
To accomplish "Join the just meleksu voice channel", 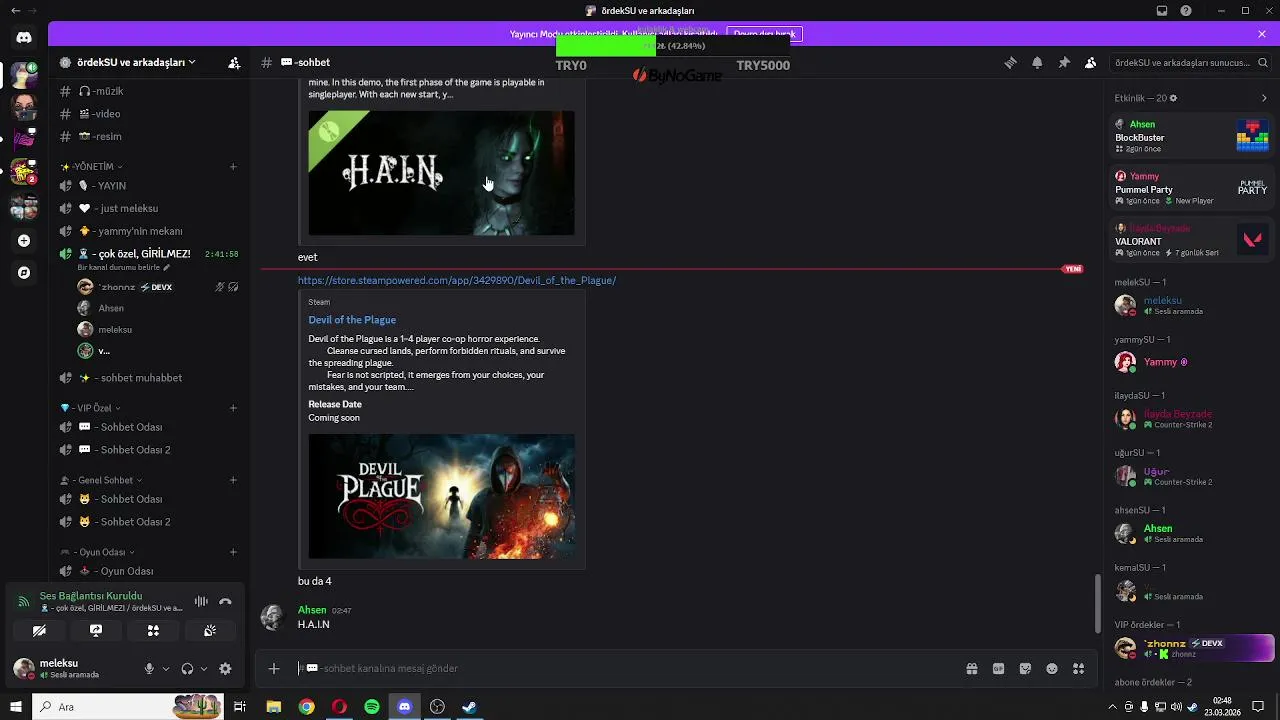I will (x=150, y=208).
